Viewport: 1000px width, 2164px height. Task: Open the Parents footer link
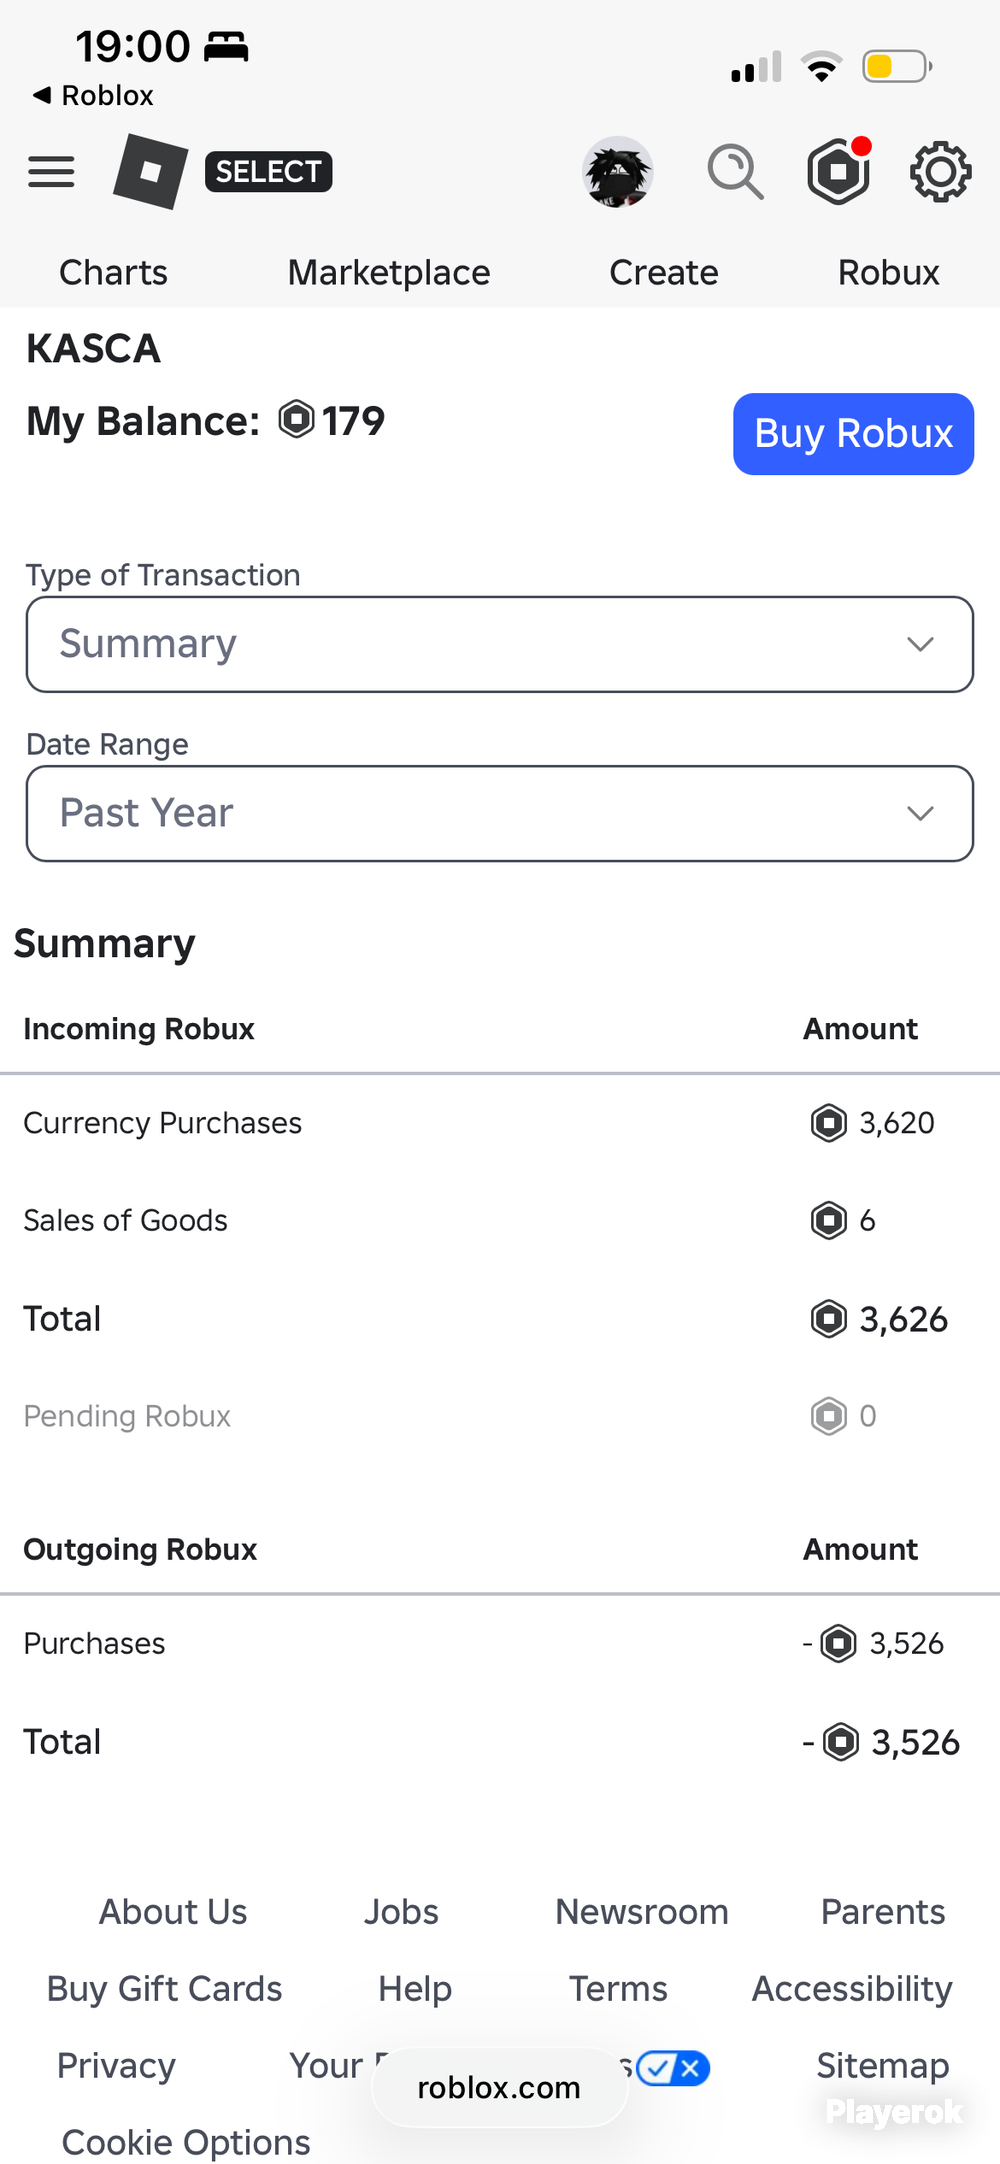point(883,1912)
